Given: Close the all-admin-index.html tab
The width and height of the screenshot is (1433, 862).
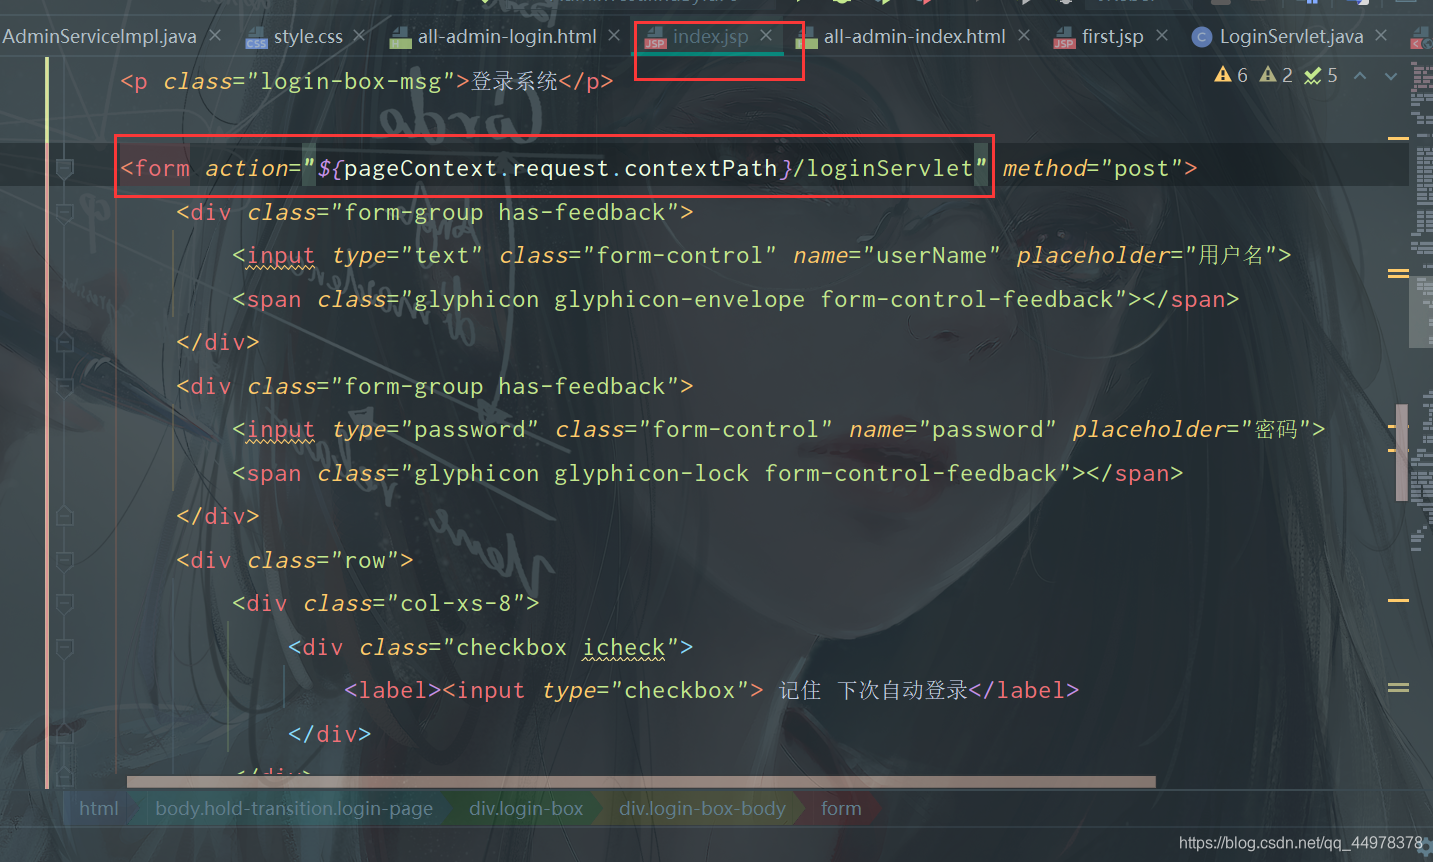Looking at the screenshot, I should point(1024,36).
